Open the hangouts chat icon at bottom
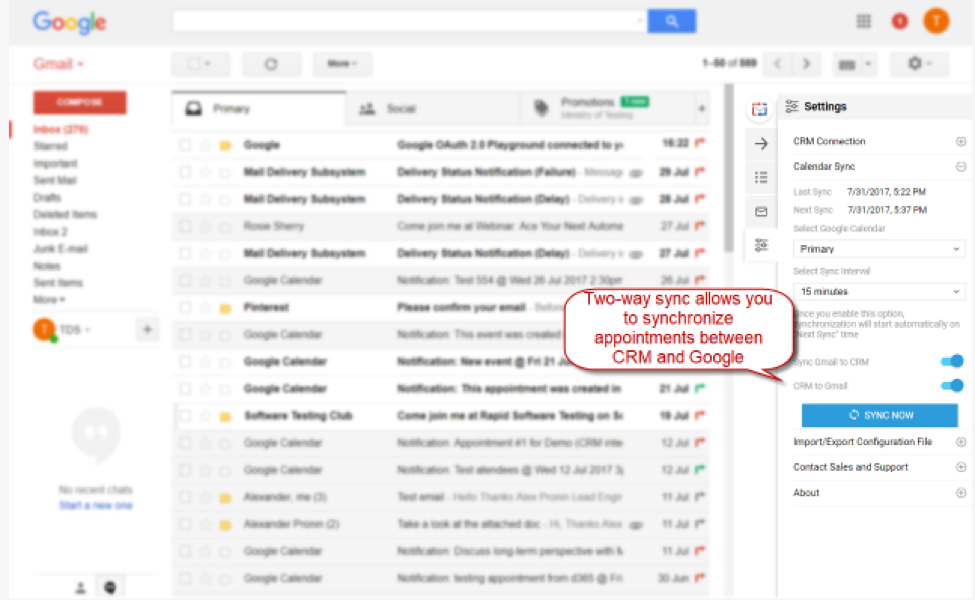The width and height of the screenshot is (975, 600). [x=110, y=588]
